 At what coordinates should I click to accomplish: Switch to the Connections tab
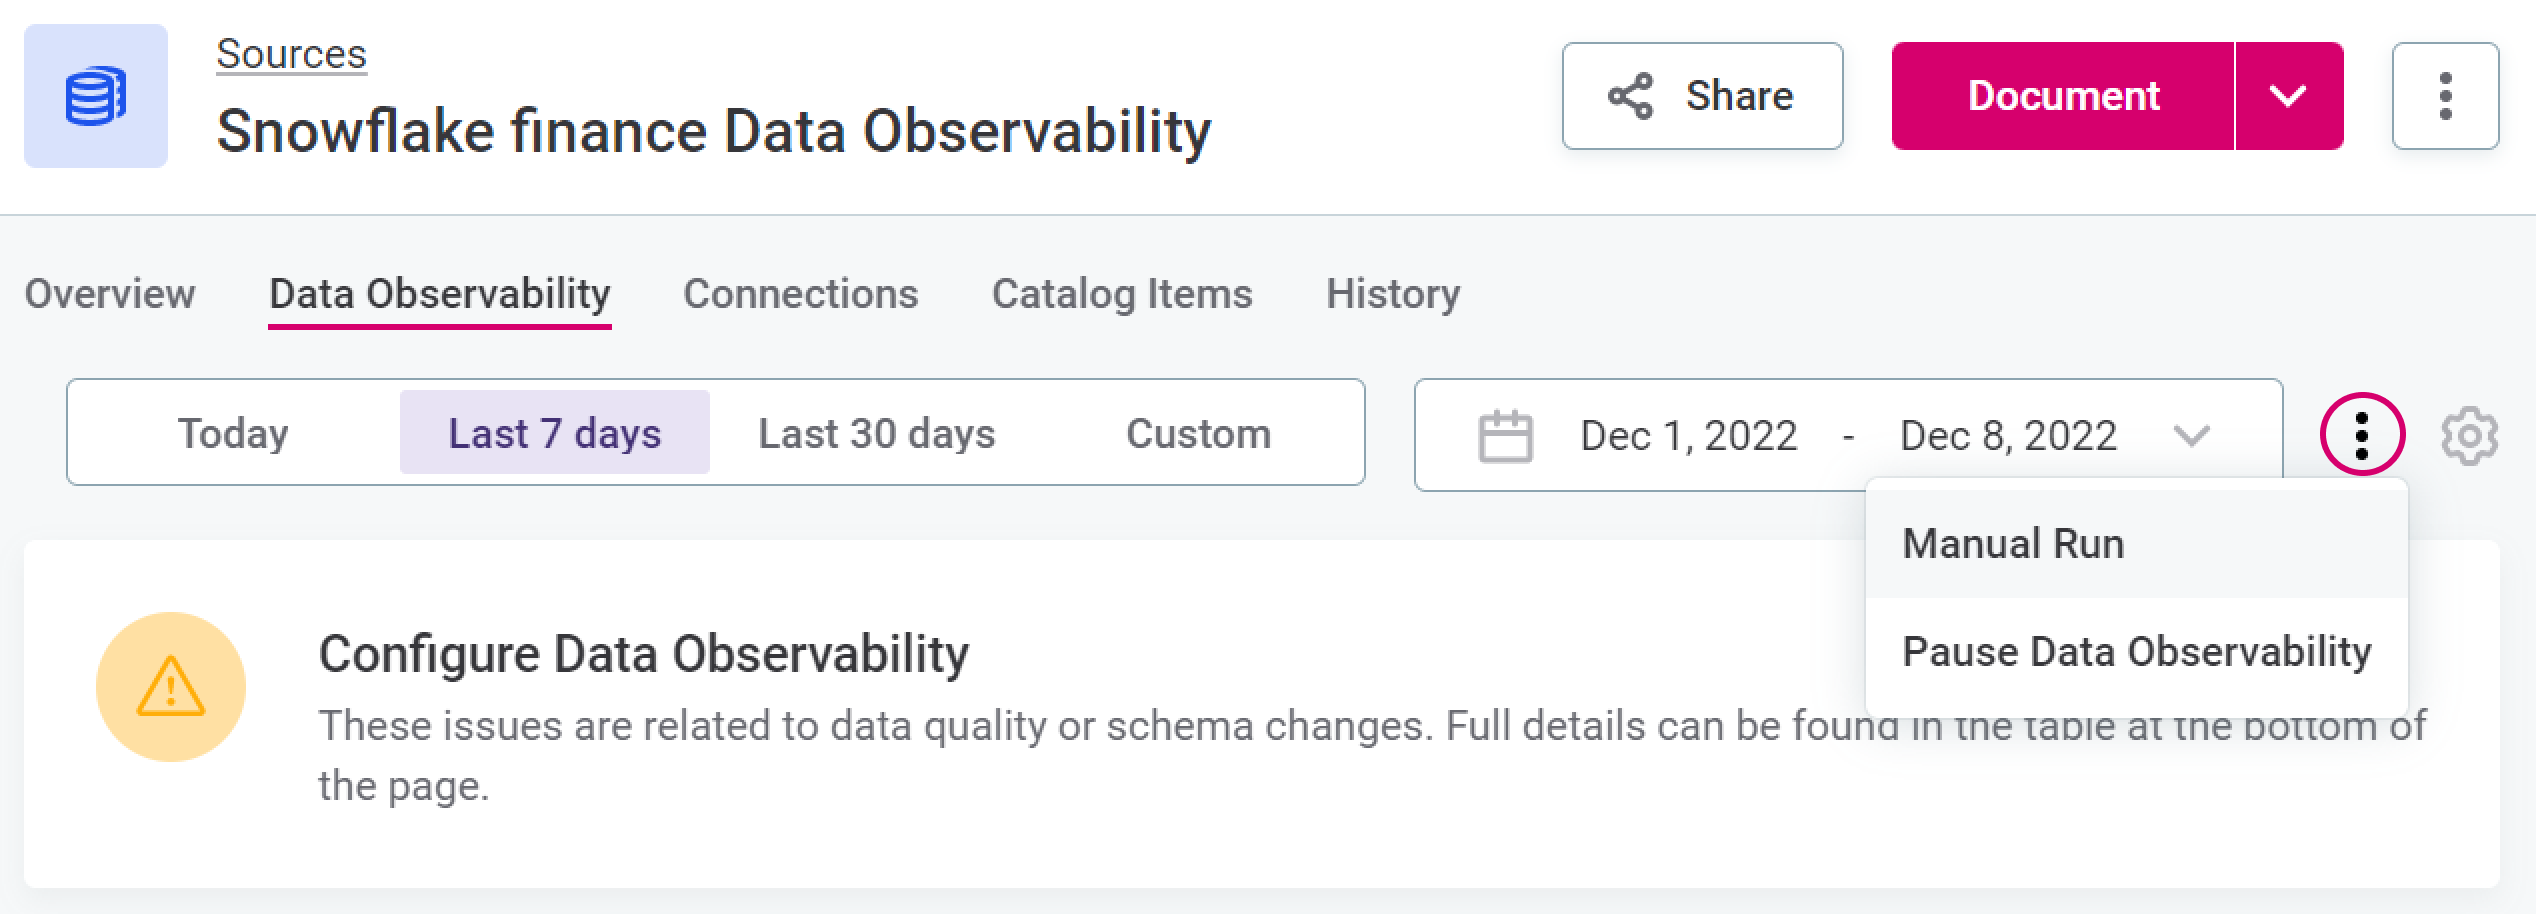click(800, 294)
